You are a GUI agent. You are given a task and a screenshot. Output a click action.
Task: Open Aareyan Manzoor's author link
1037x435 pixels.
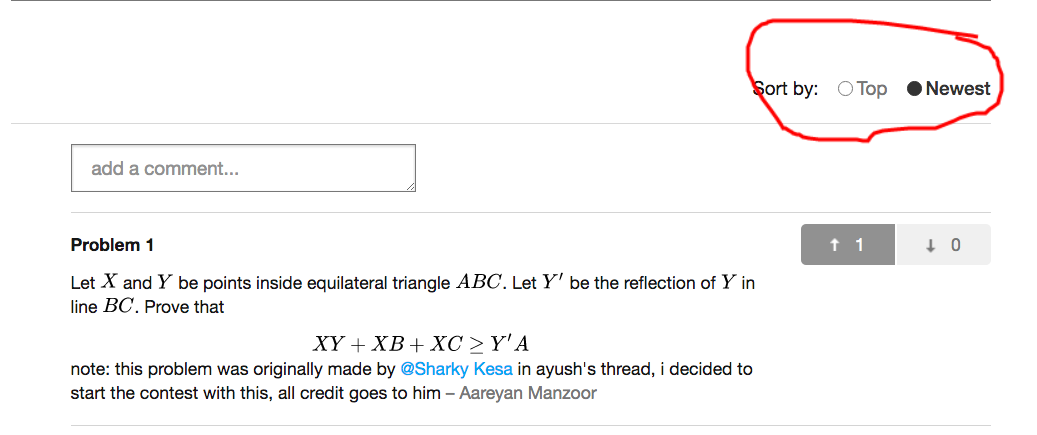coord(528,393)
